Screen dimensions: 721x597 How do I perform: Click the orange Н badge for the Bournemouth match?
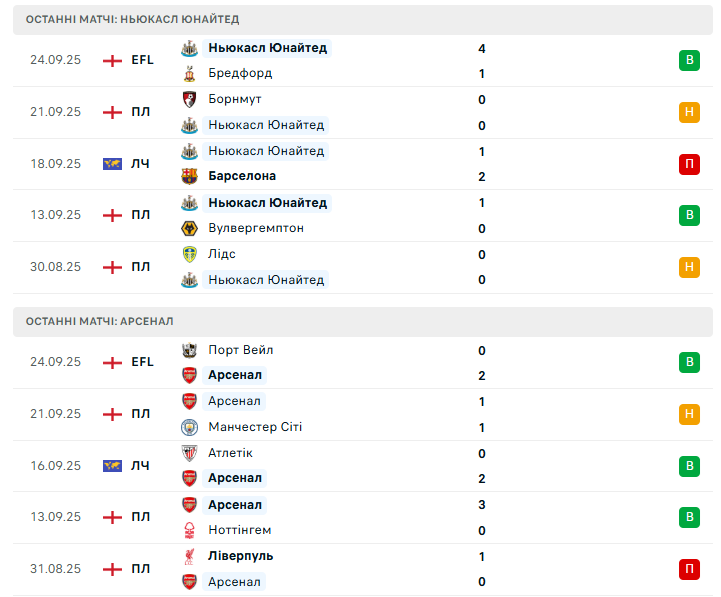(x=688, y=113)
